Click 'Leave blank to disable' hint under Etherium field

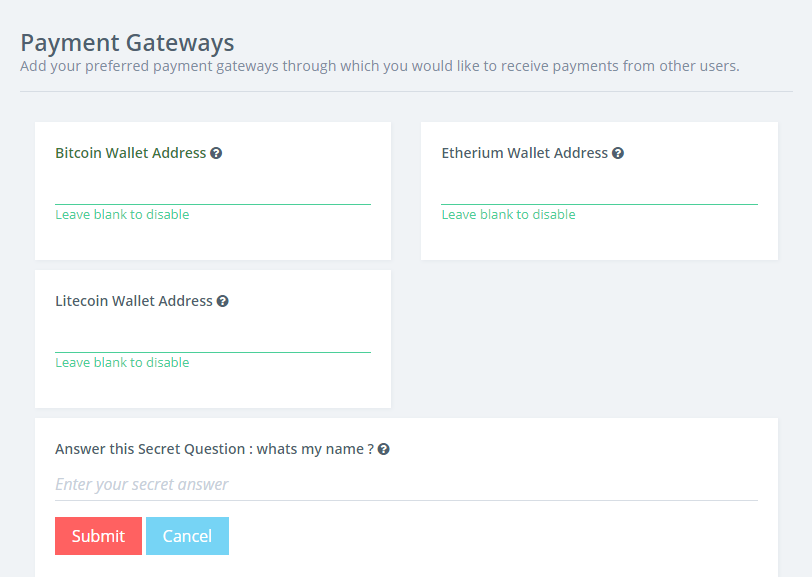pyautogui.click(x=509, y=214)
